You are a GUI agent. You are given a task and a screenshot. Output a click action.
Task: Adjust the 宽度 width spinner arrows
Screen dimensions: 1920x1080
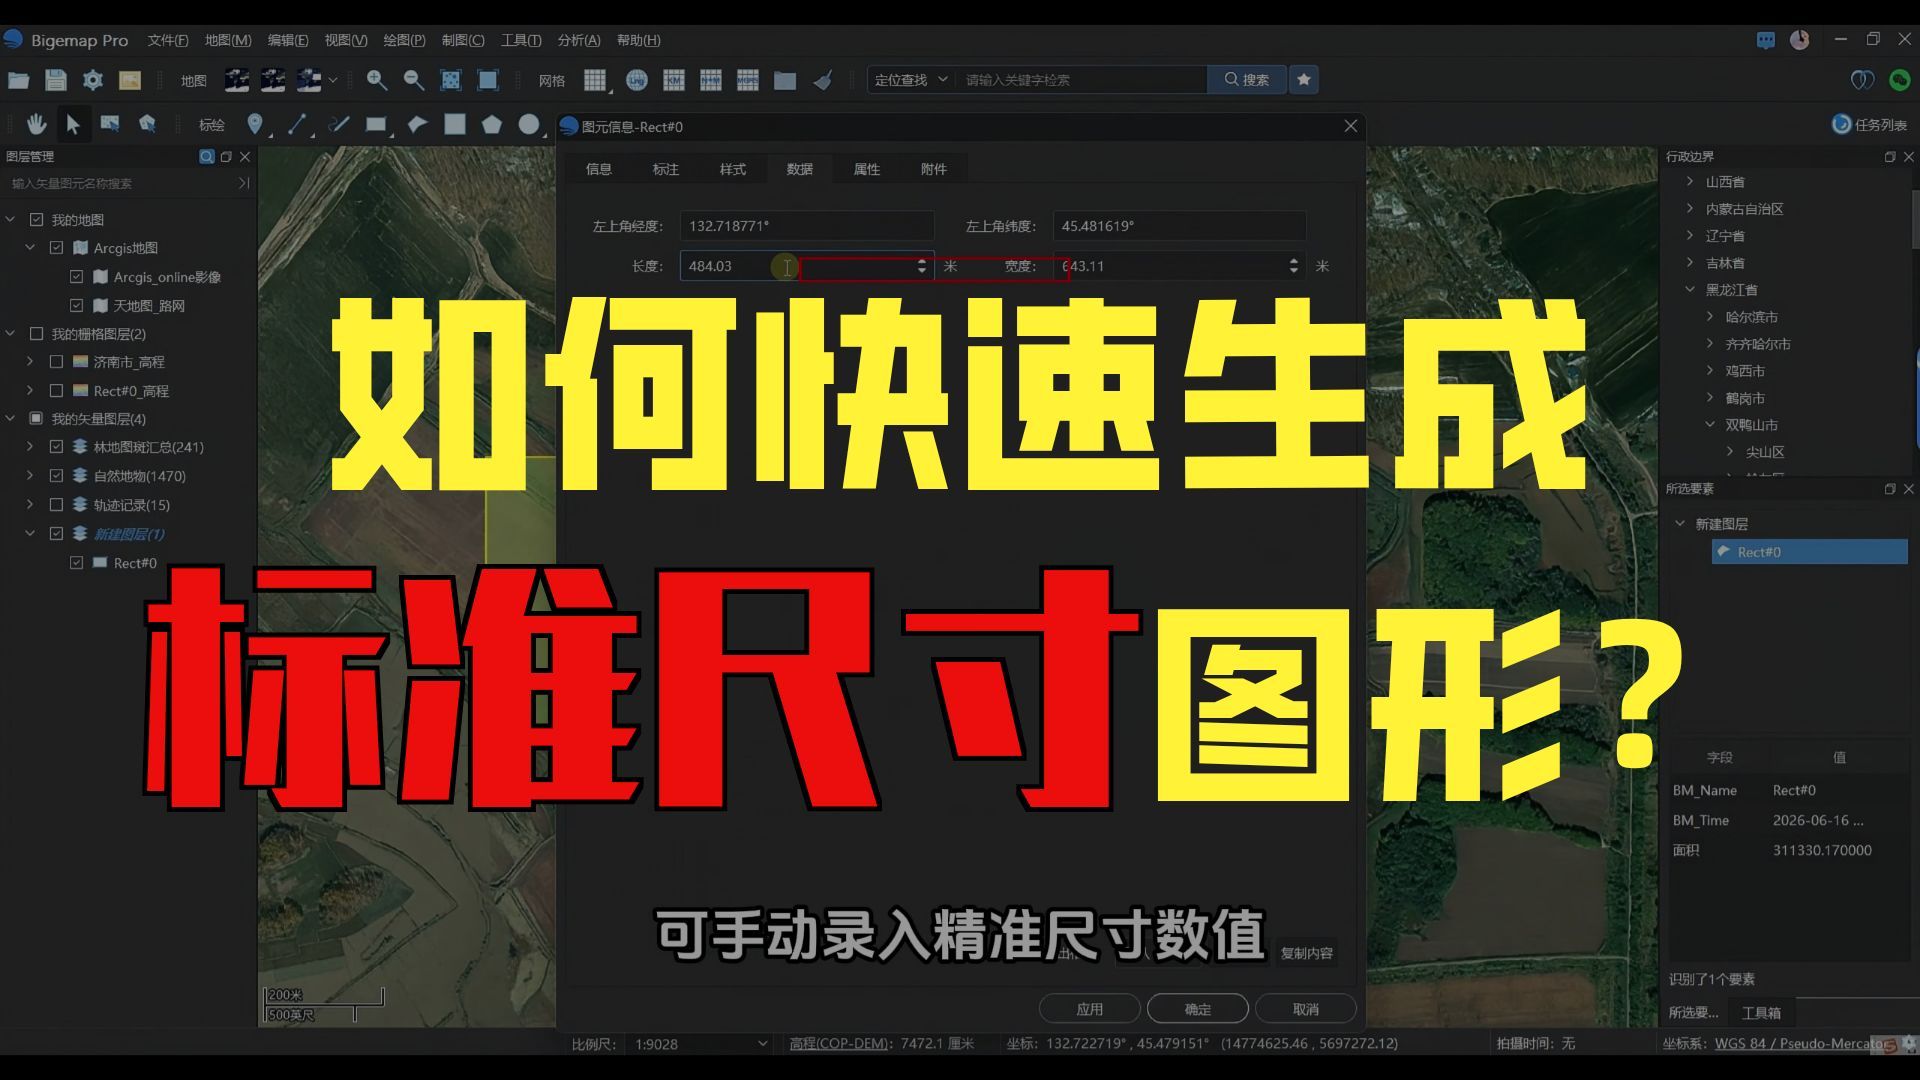(1294, 266)
